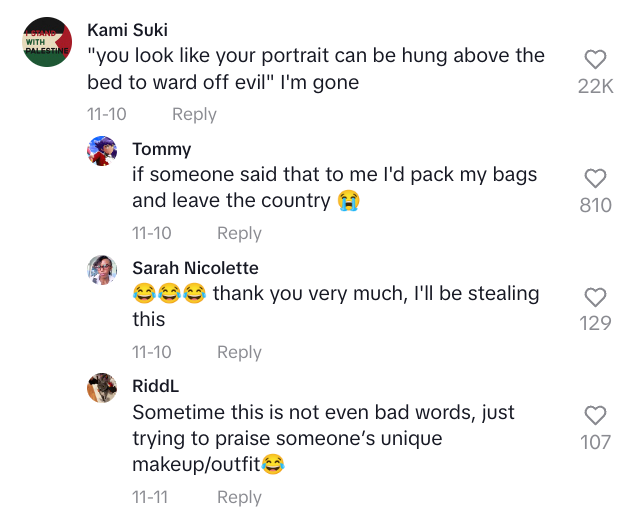
Task: Click RiddL's avatar image
Action: (103, 388)
